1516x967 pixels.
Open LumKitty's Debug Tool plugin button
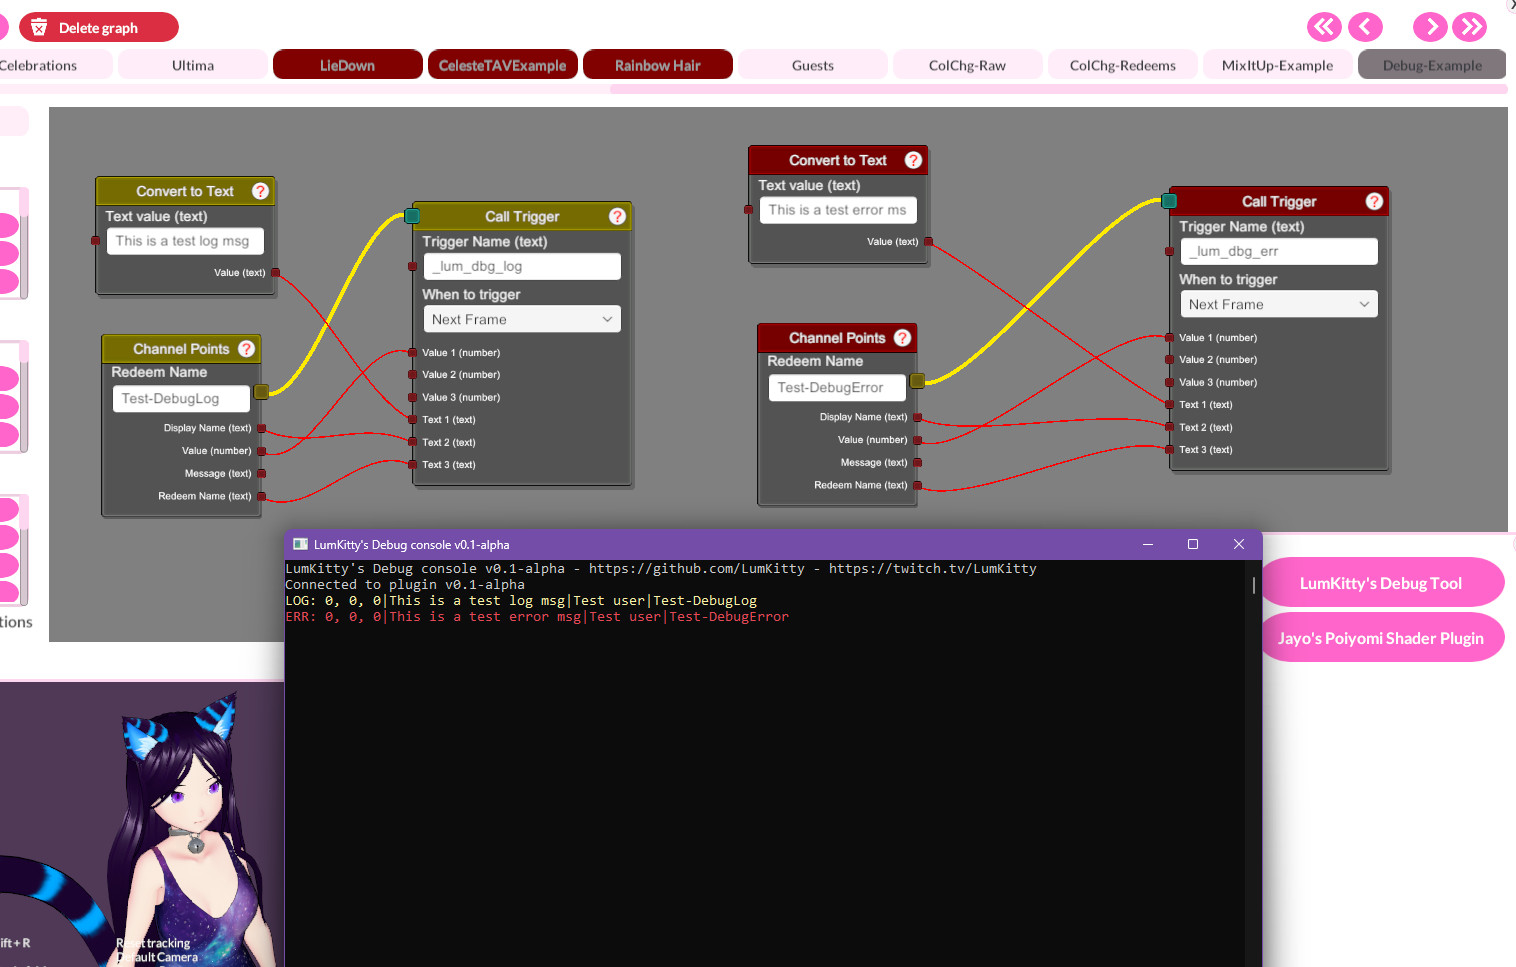click(1381, 583)
